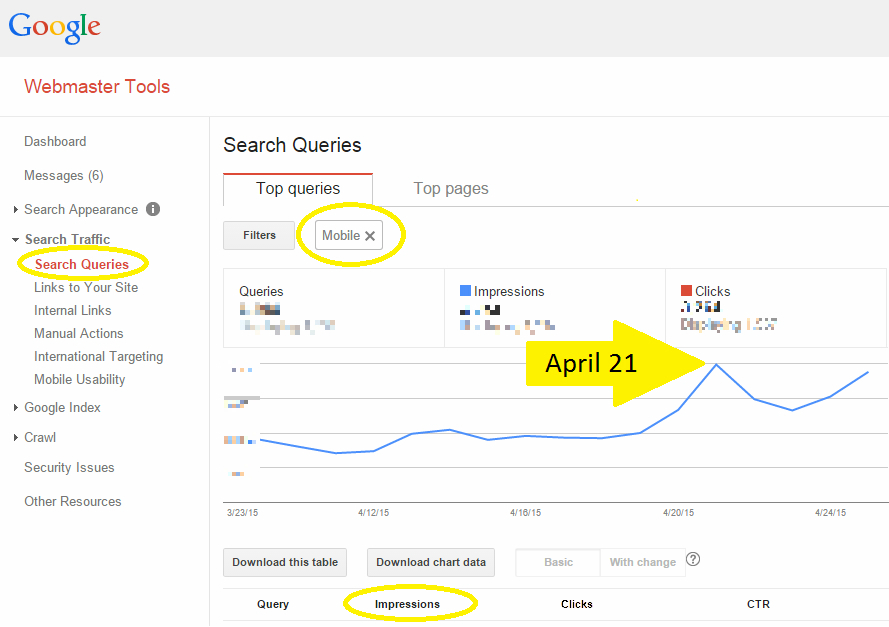
Task: Click the 4/20/15 date label on chart axis
Action: click(x=678, y=512)
